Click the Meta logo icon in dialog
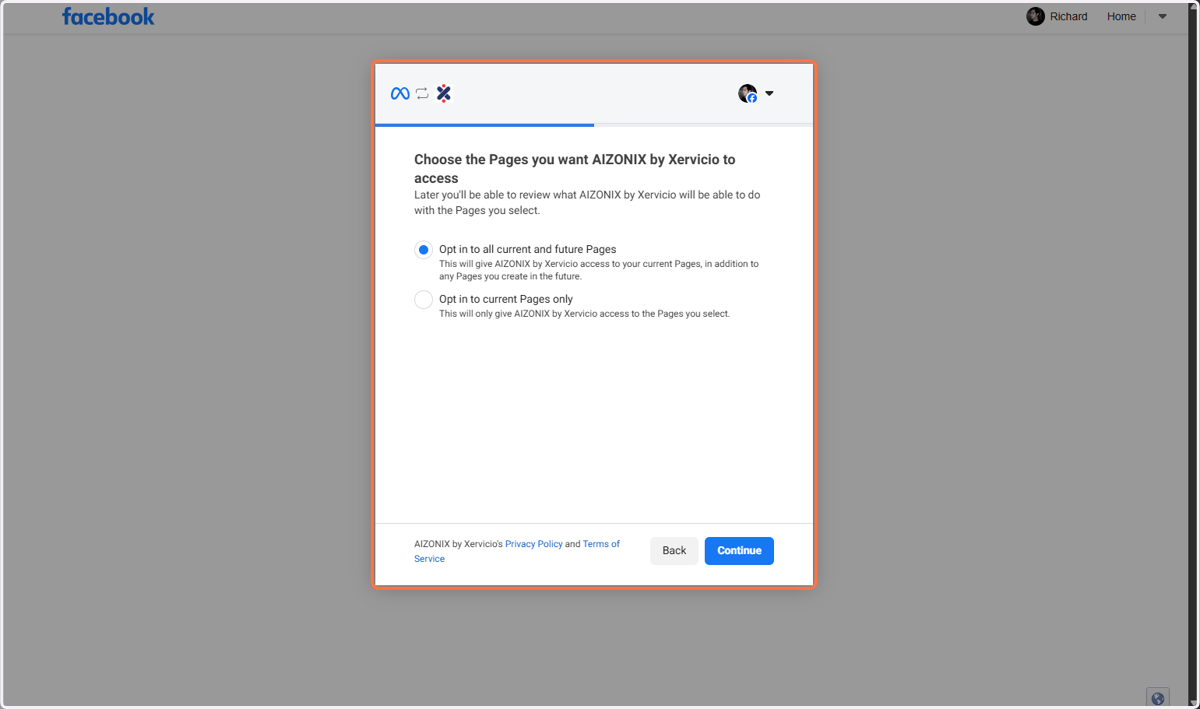The image size is (1200, 709). click(400, 93)
